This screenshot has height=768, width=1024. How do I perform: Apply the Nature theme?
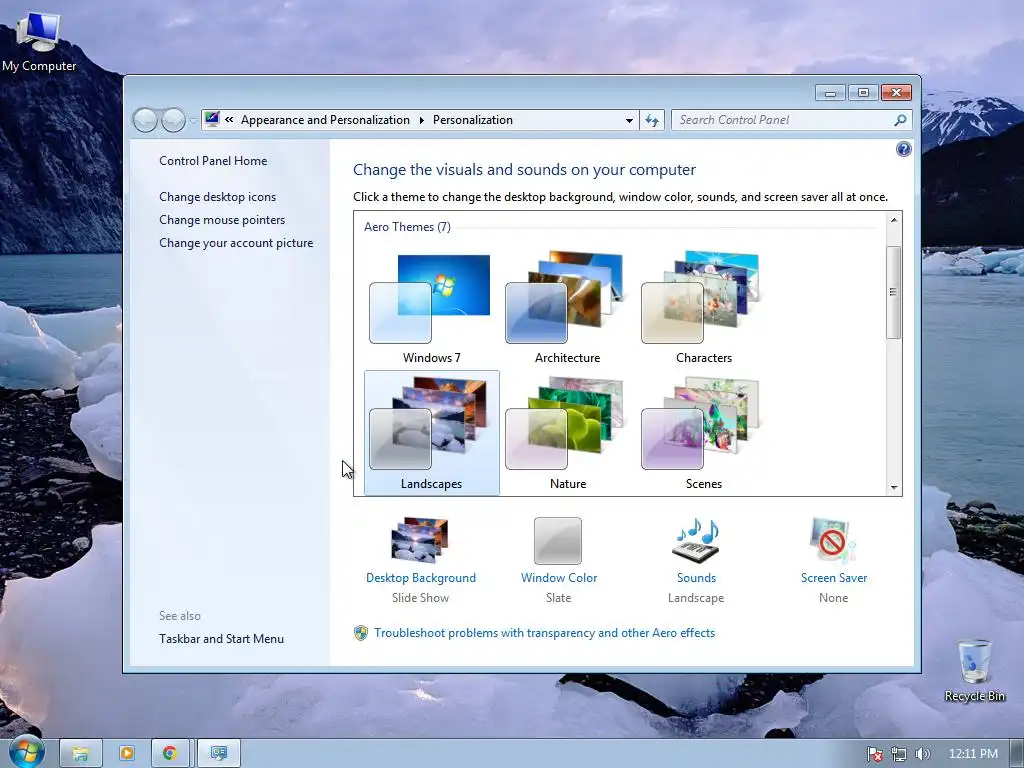pos(567,432)
